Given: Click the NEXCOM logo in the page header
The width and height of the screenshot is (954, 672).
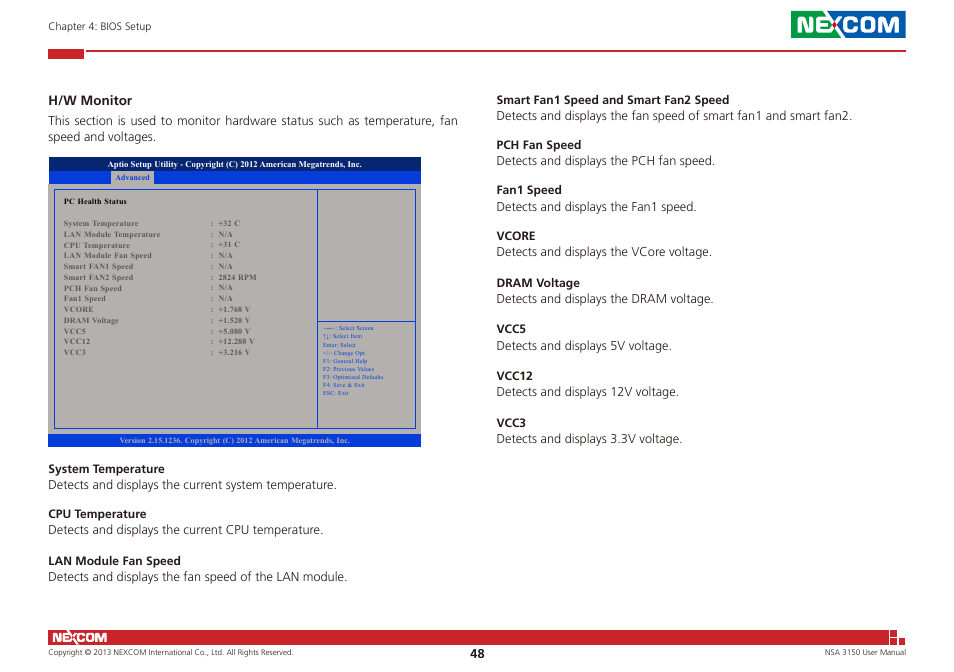Looking at the screenshot, I should tap(848, 24).
